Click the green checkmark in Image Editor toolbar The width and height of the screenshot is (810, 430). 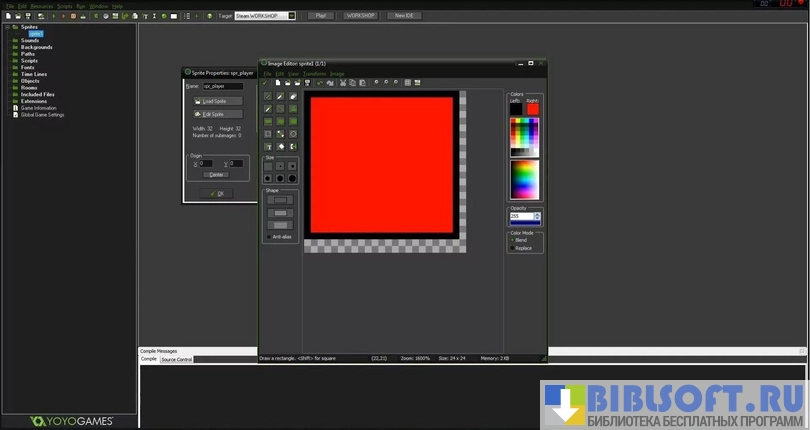(x=265, y=83)
